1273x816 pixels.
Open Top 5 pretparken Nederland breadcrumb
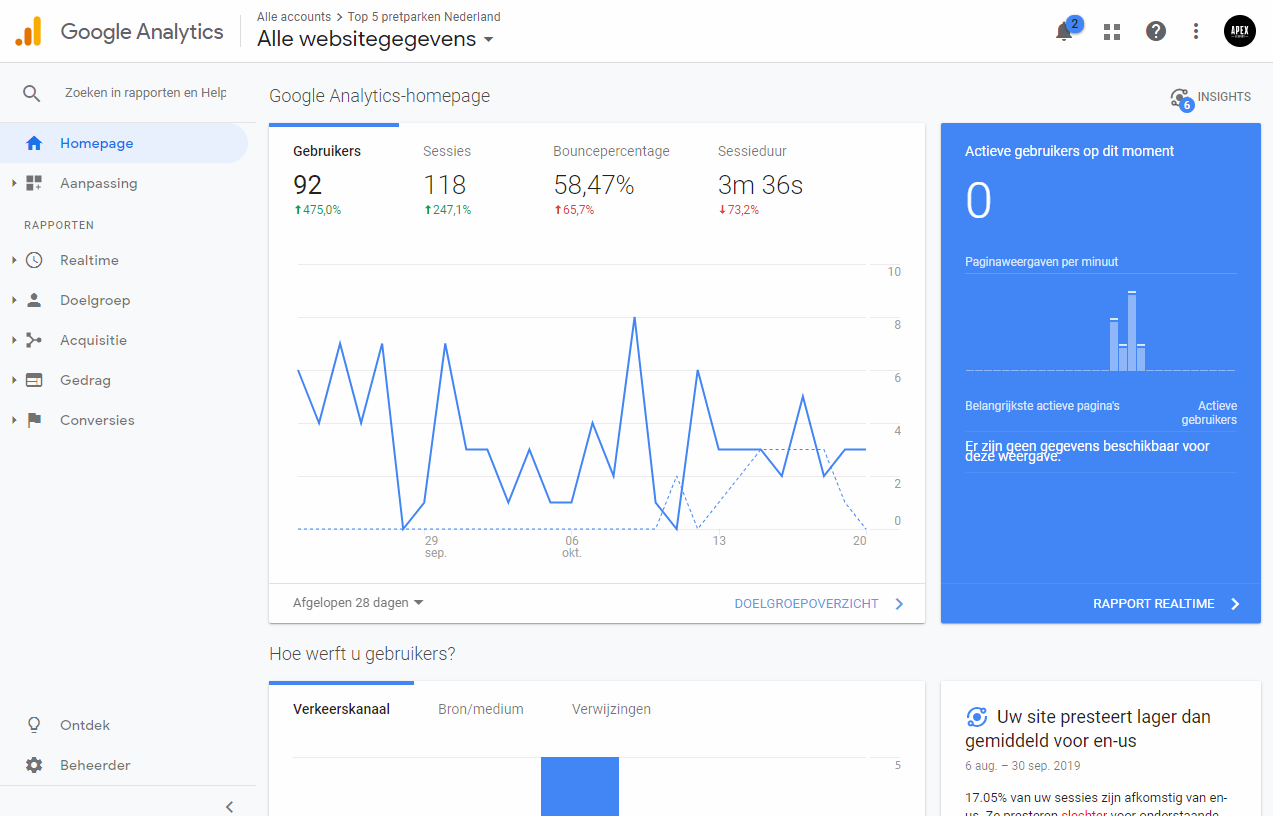424,17
